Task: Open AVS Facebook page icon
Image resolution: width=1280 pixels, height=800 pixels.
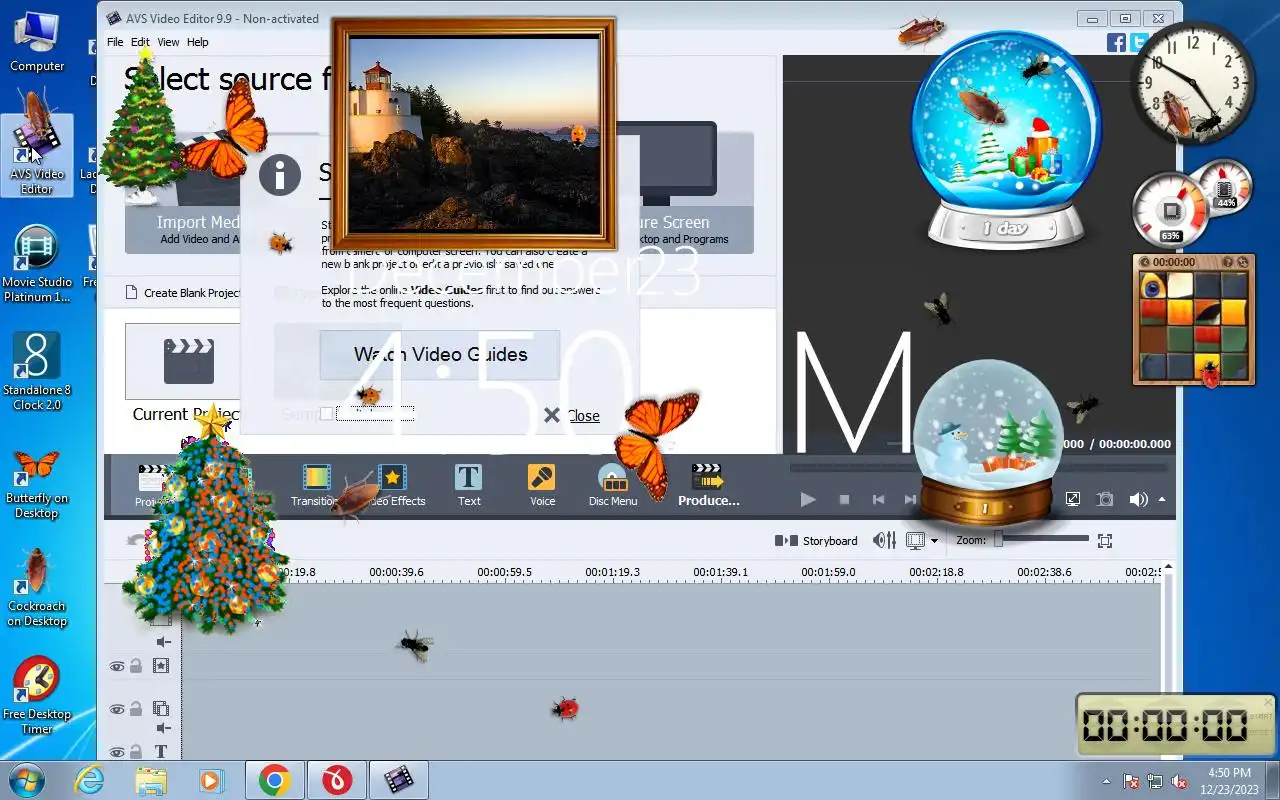Action: tap(1117, 42)
